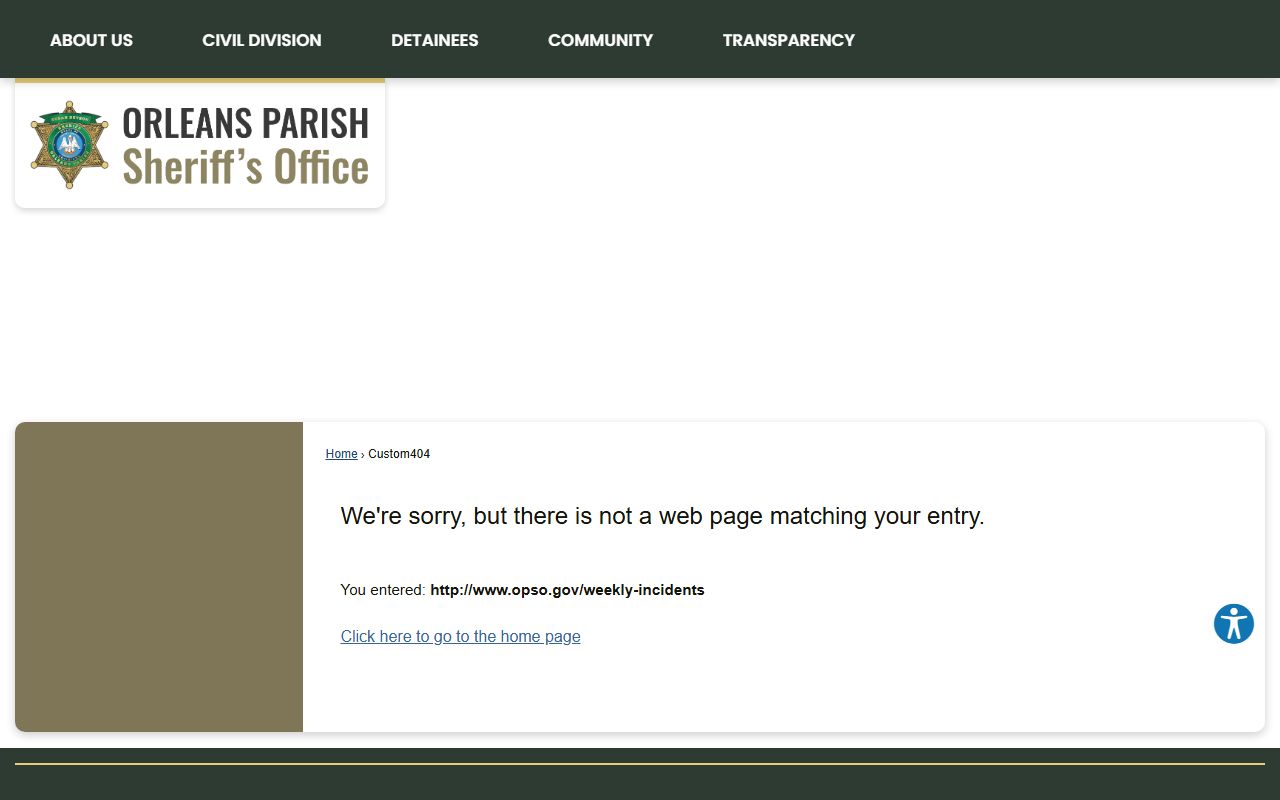The width and height of the screenshot is (1280, 800).
Task: Open the Civil Division menu
Action: [x=262, y=40]
